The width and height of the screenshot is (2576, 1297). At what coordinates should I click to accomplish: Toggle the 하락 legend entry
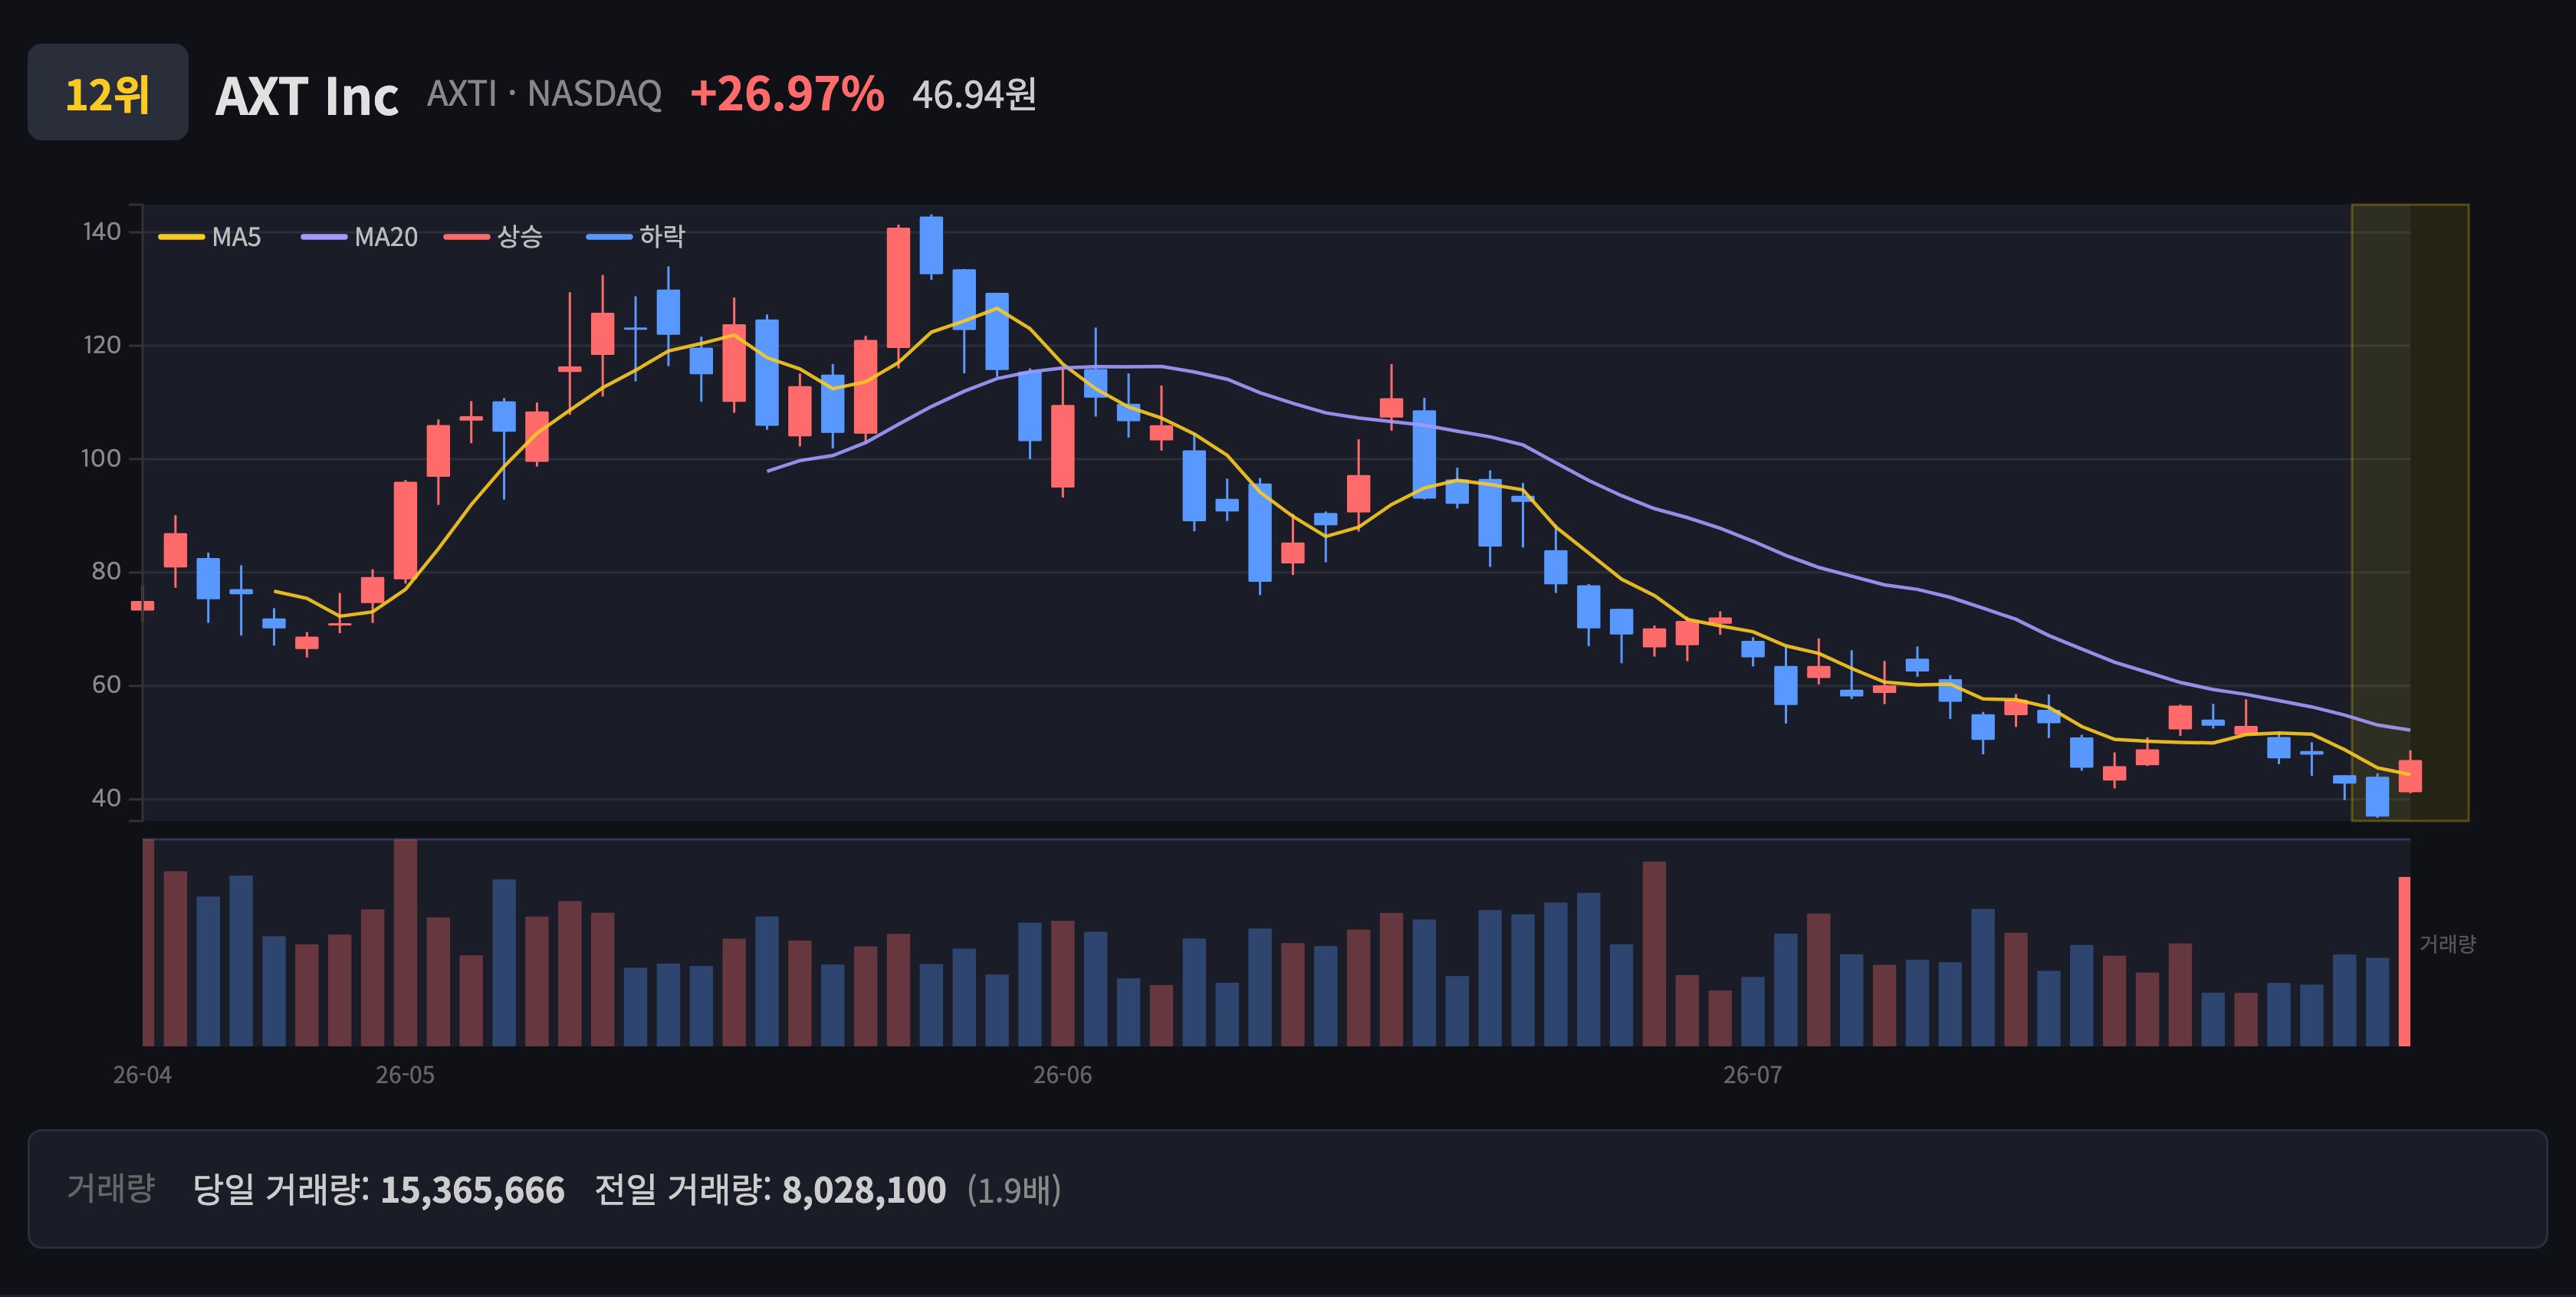pos(636,237)
